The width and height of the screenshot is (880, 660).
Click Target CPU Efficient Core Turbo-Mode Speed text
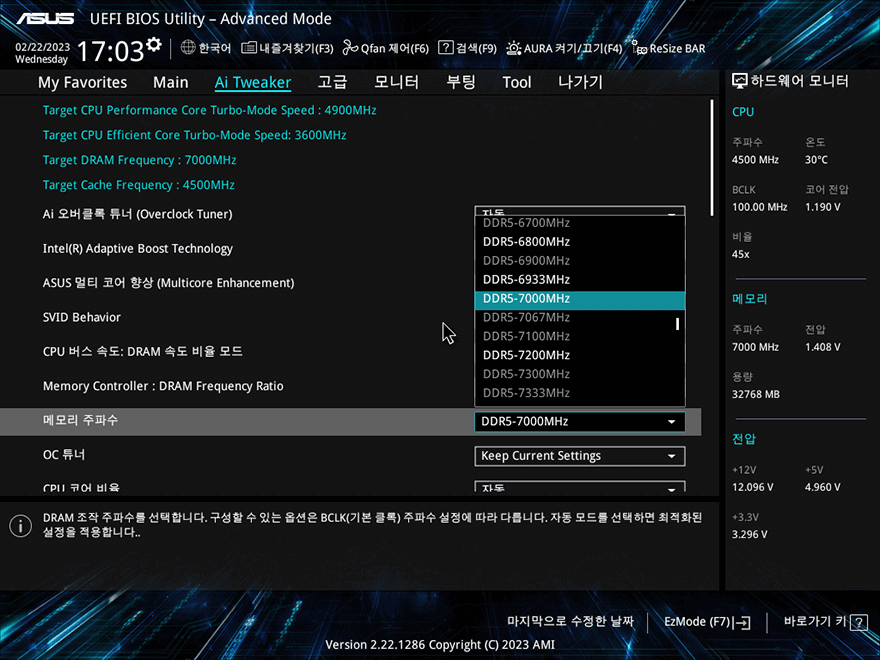194,135
